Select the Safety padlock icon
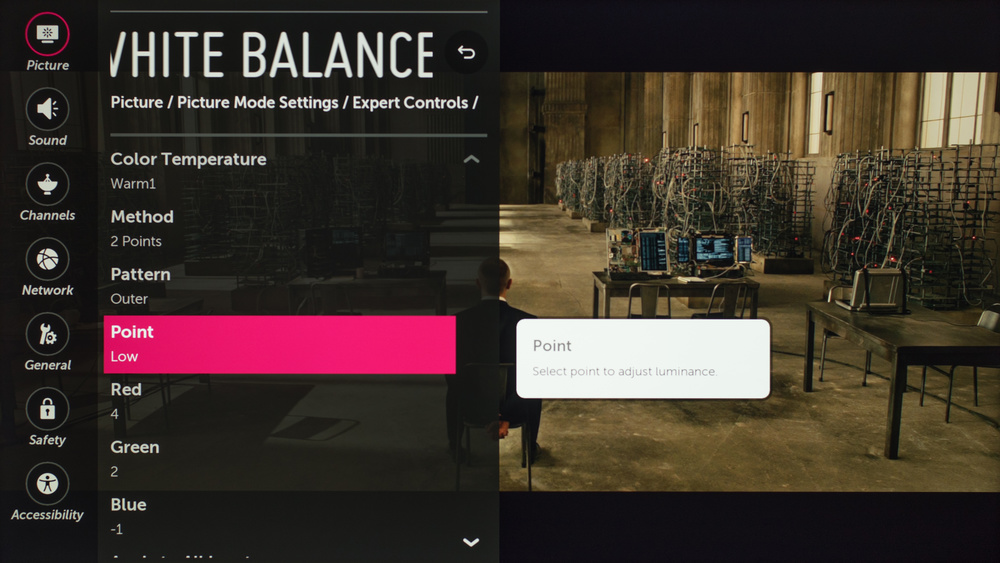This screenshot has width=1000, height=563. click(x=47, y=409)
